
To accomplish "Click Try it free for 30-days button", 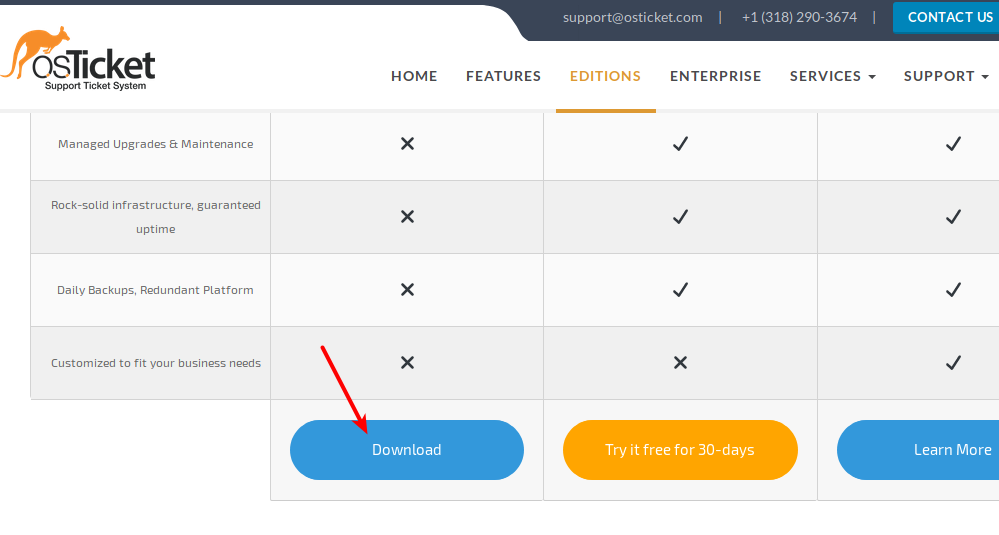I will (680, 450).
